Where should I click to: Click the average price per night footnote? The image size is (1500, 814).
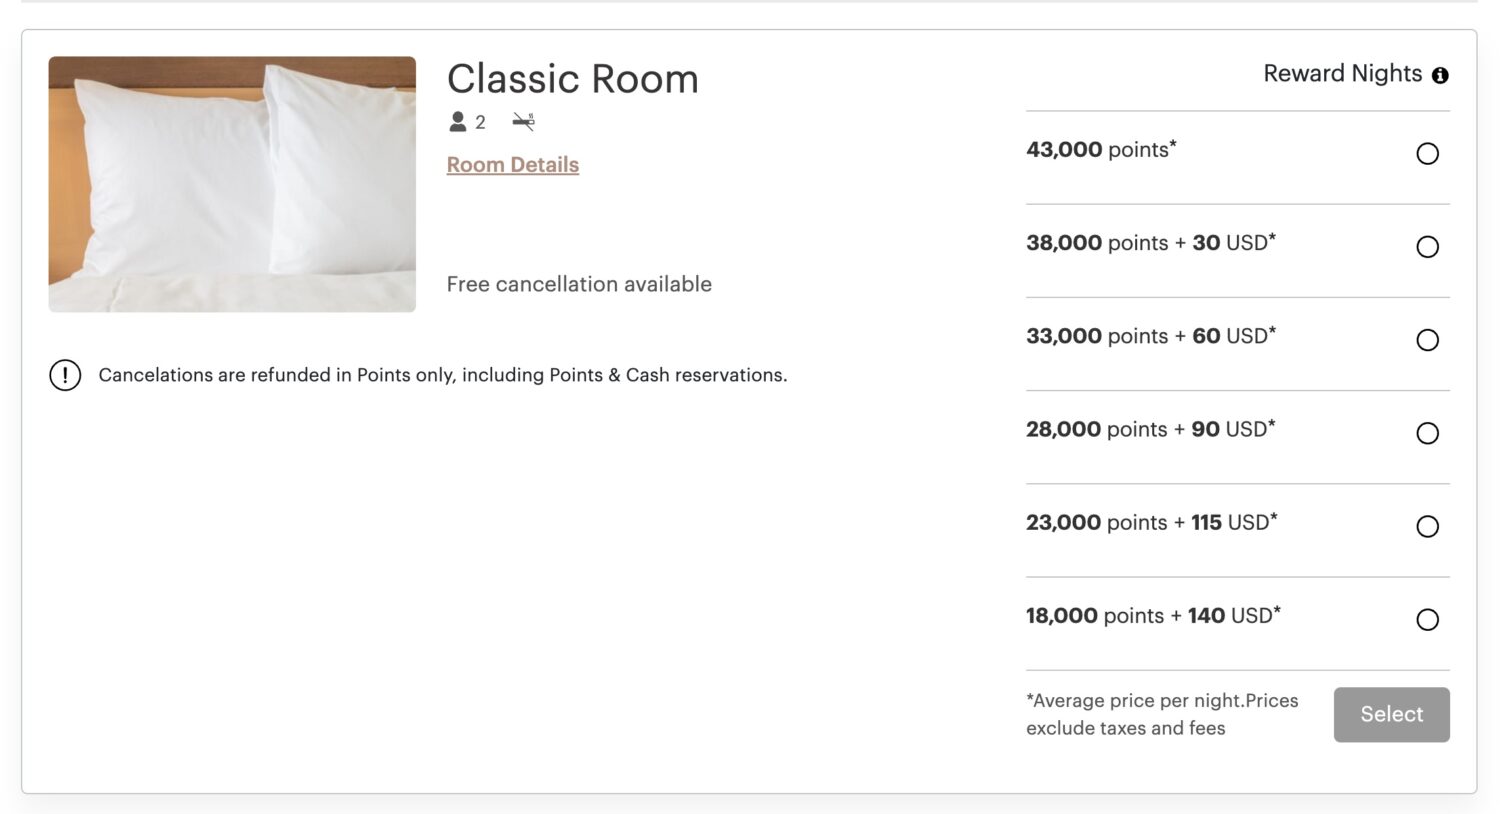(x=1162, y=714)
